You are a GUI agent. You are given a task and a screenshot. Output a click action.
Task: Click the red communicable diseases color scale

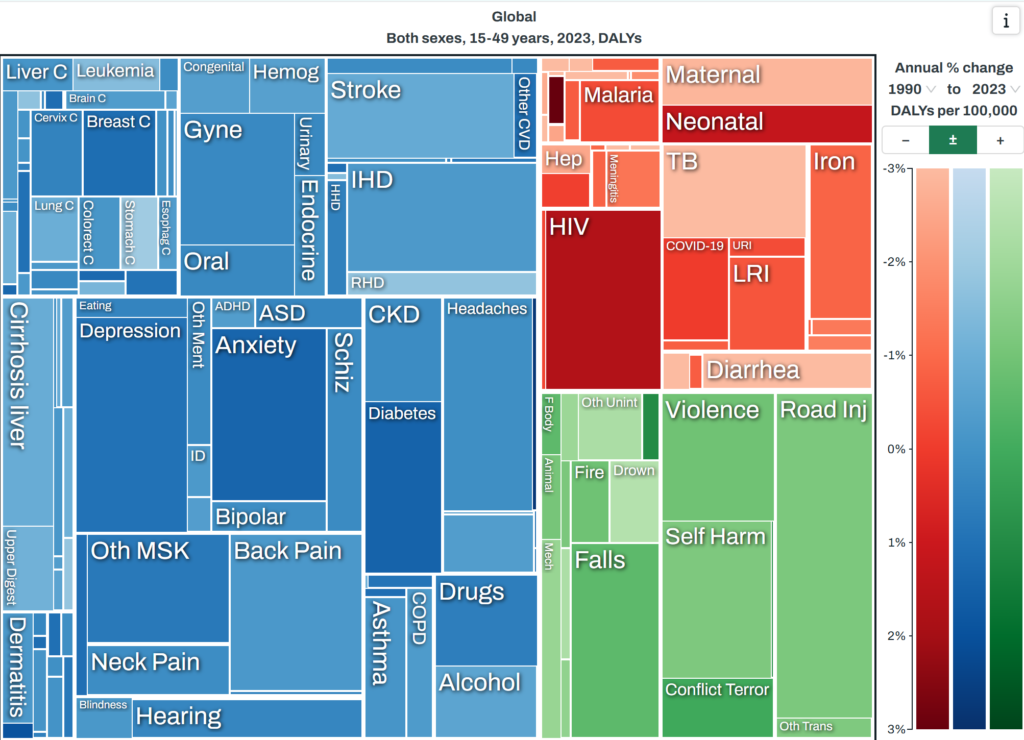(932, 448)
